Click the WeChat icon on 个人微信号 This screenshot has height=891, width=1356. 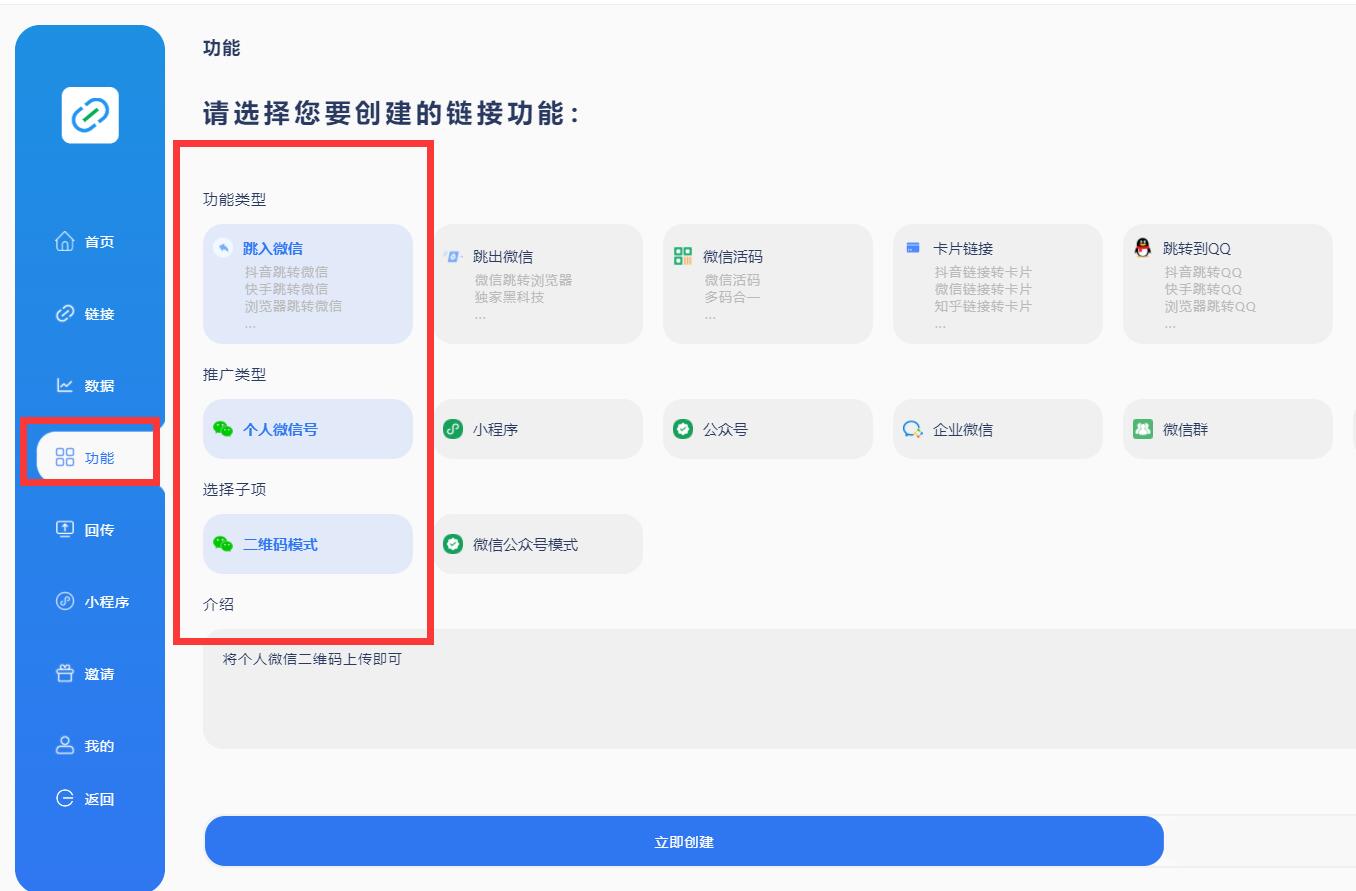(223, 429)
